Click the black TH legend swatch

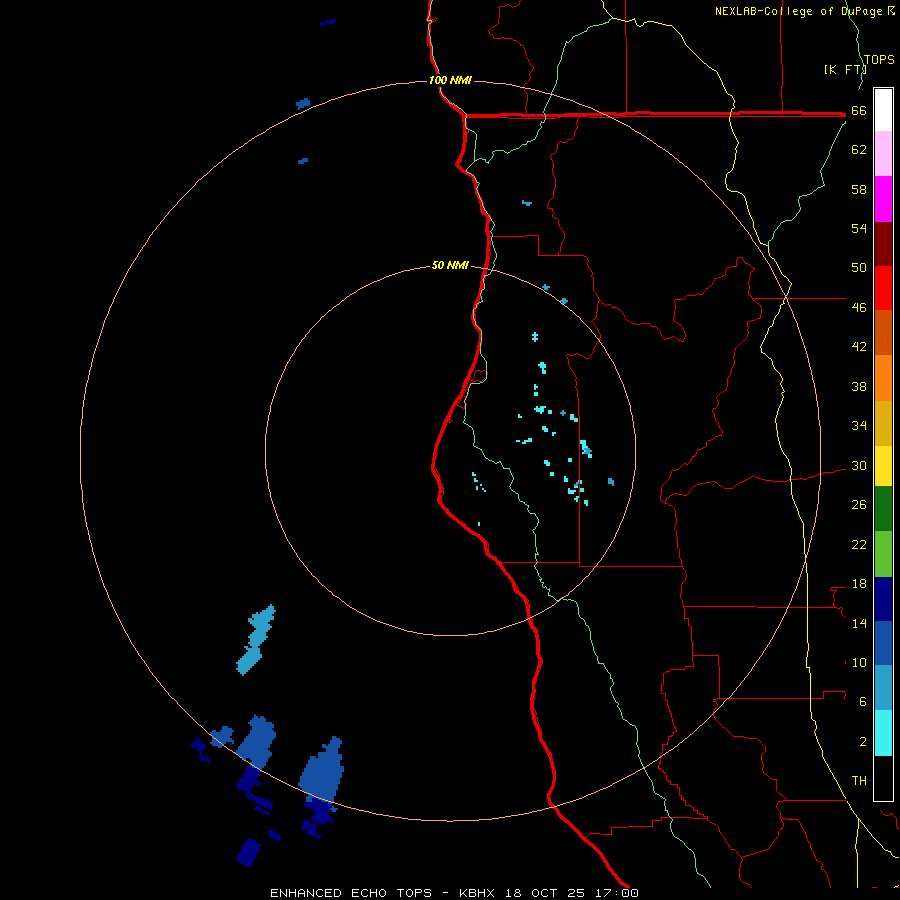[x=883, y=778]
